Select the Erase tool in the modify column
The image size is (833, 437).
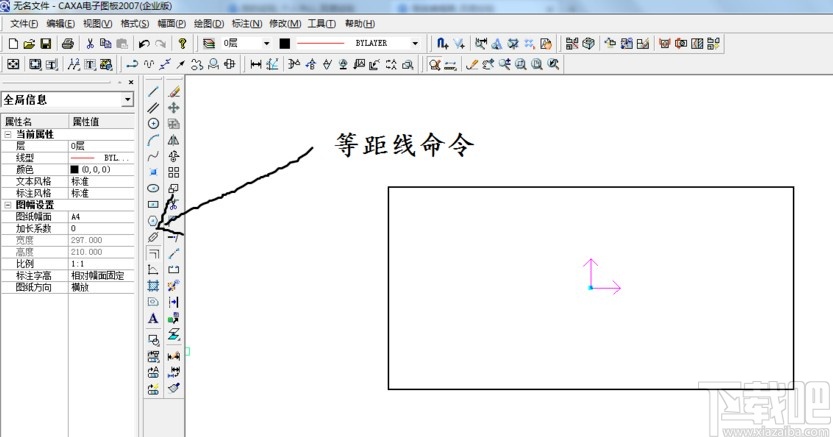(174, 91)
